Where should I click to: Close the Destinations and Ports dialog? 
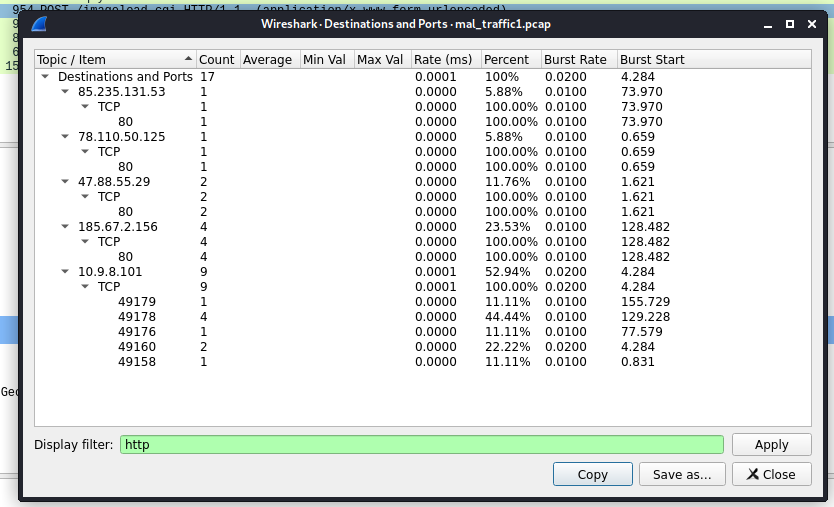[771, 474]
